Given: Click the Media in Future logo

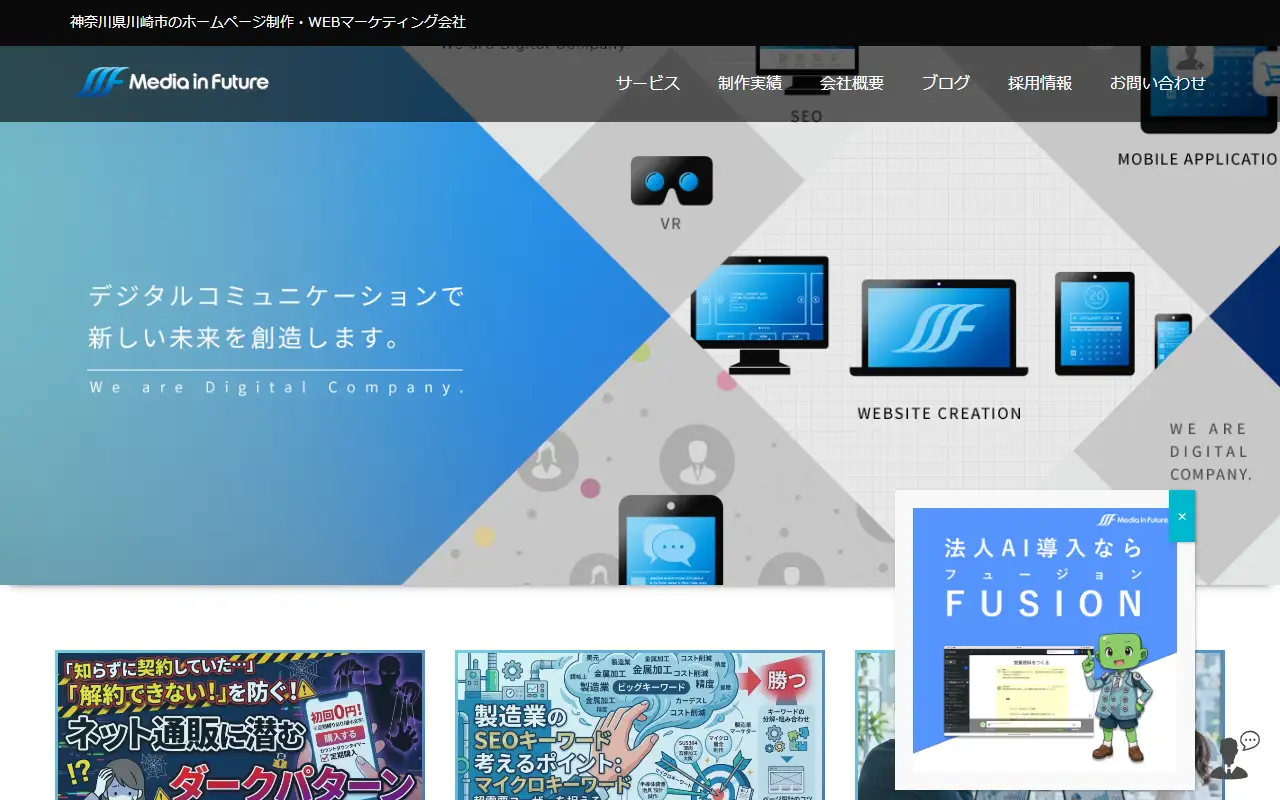Looking at the screenshot, I should (174, 81).
